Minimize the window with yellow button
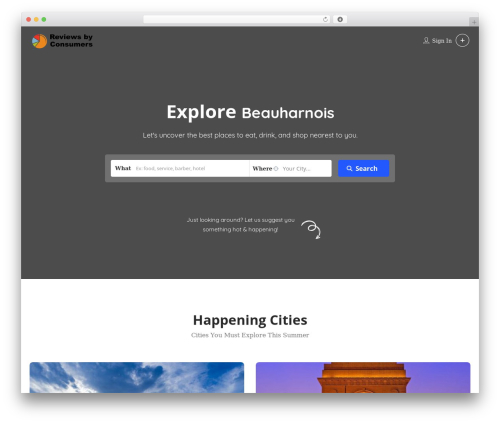The width and height of the screenshot is (500, 423). click(x=36, y=19)
